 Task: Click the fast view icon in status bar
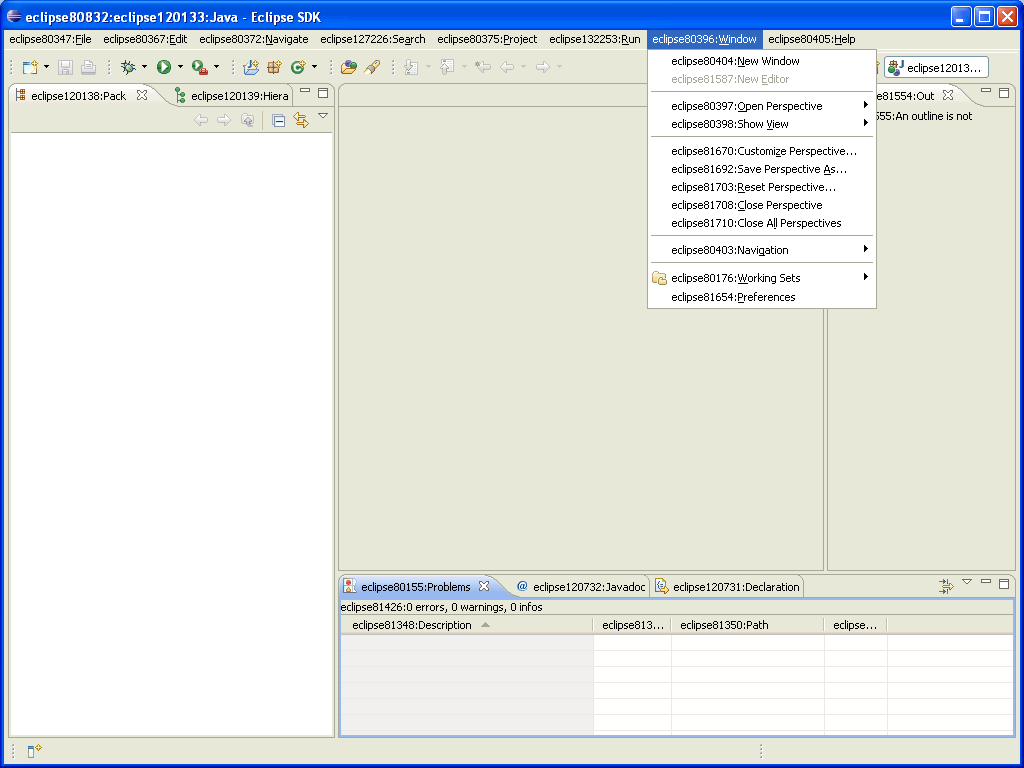[34, 751]
